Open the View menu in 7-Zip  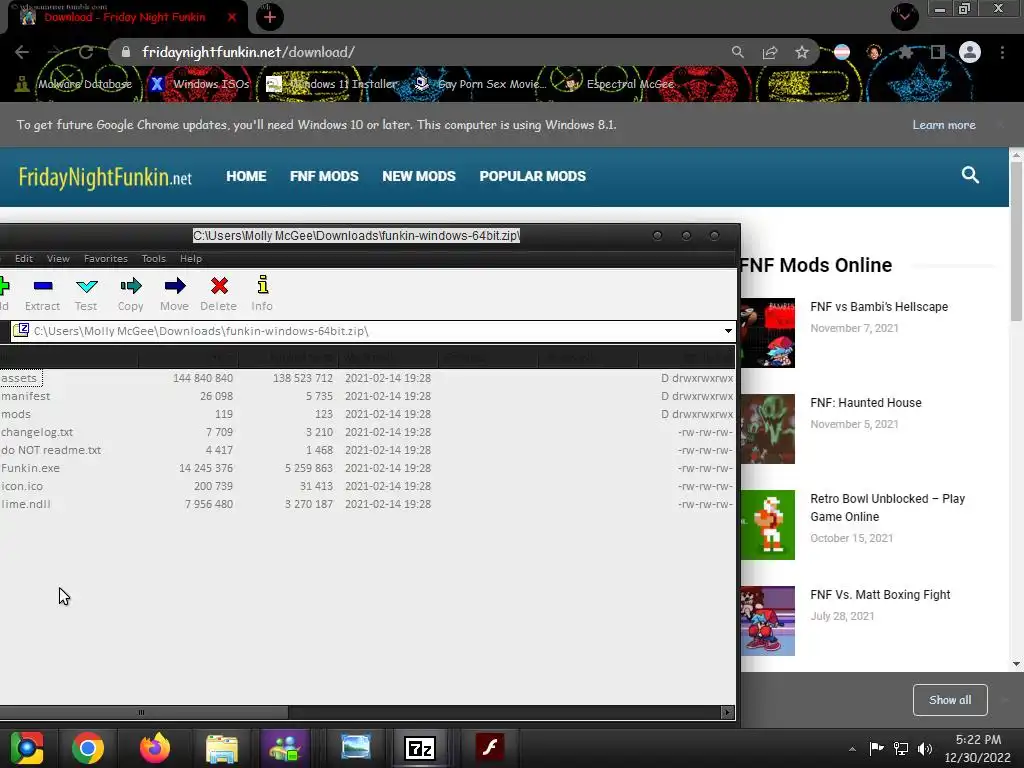pos(58,259)
